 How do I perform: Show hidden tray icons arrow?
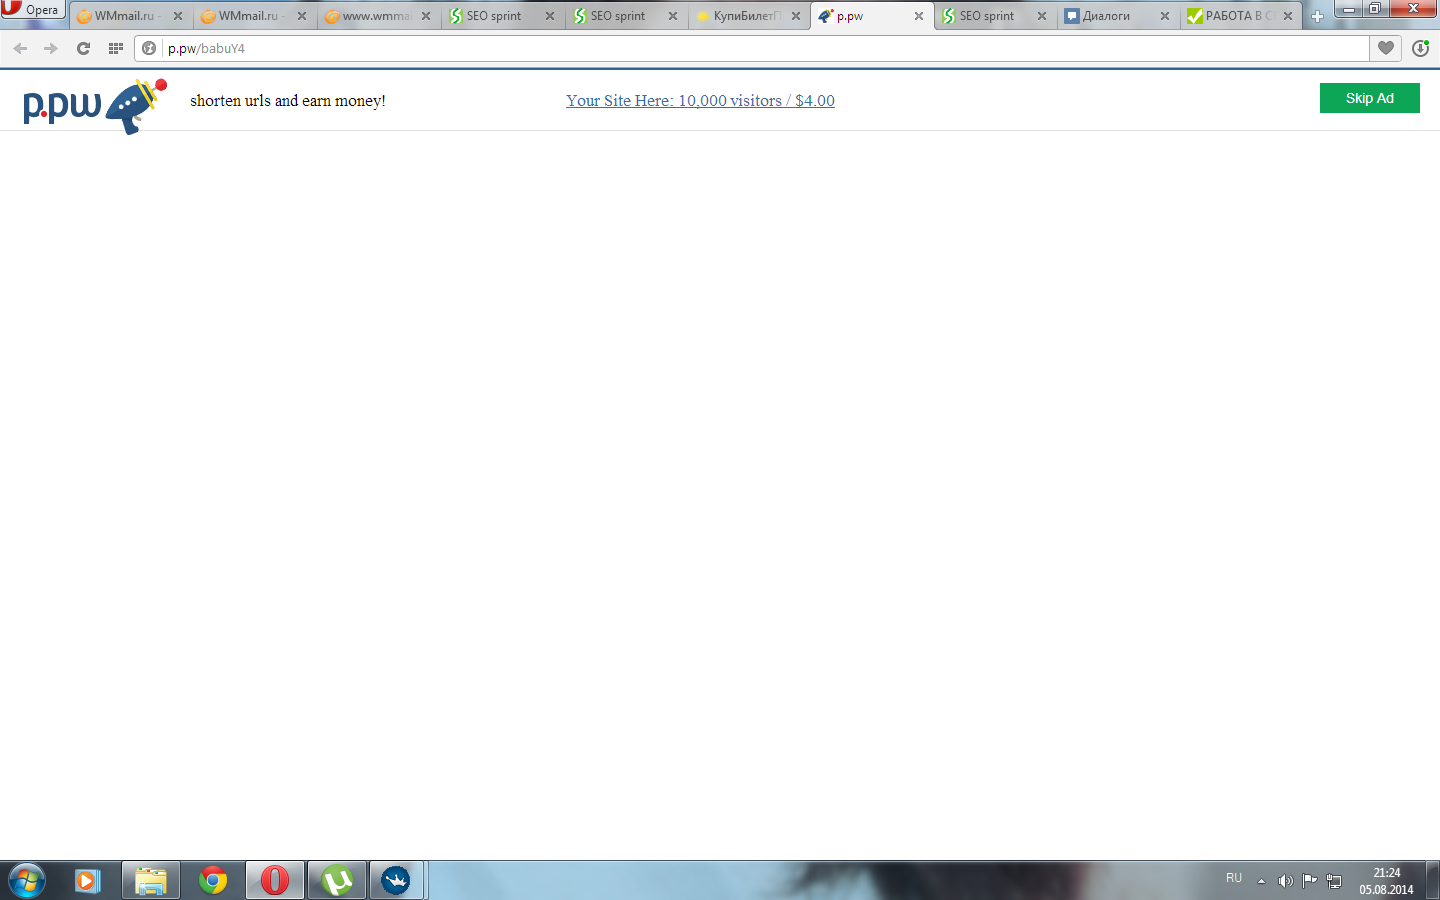click(x=1261, y=881)
